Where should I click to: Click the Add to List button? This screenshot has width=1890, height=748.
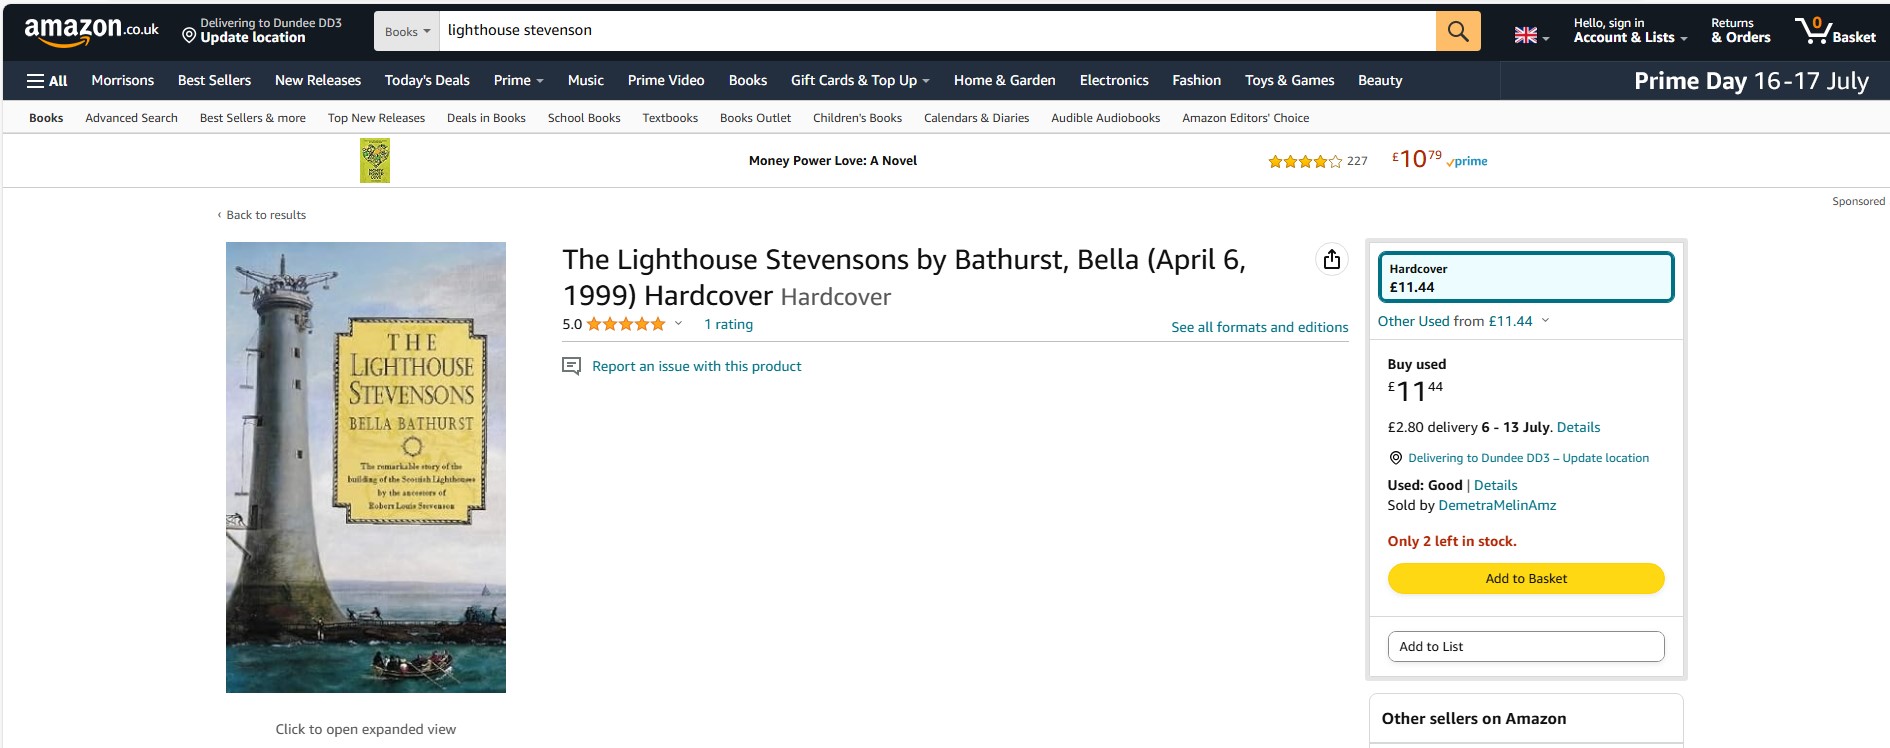tap(1526, 646)
